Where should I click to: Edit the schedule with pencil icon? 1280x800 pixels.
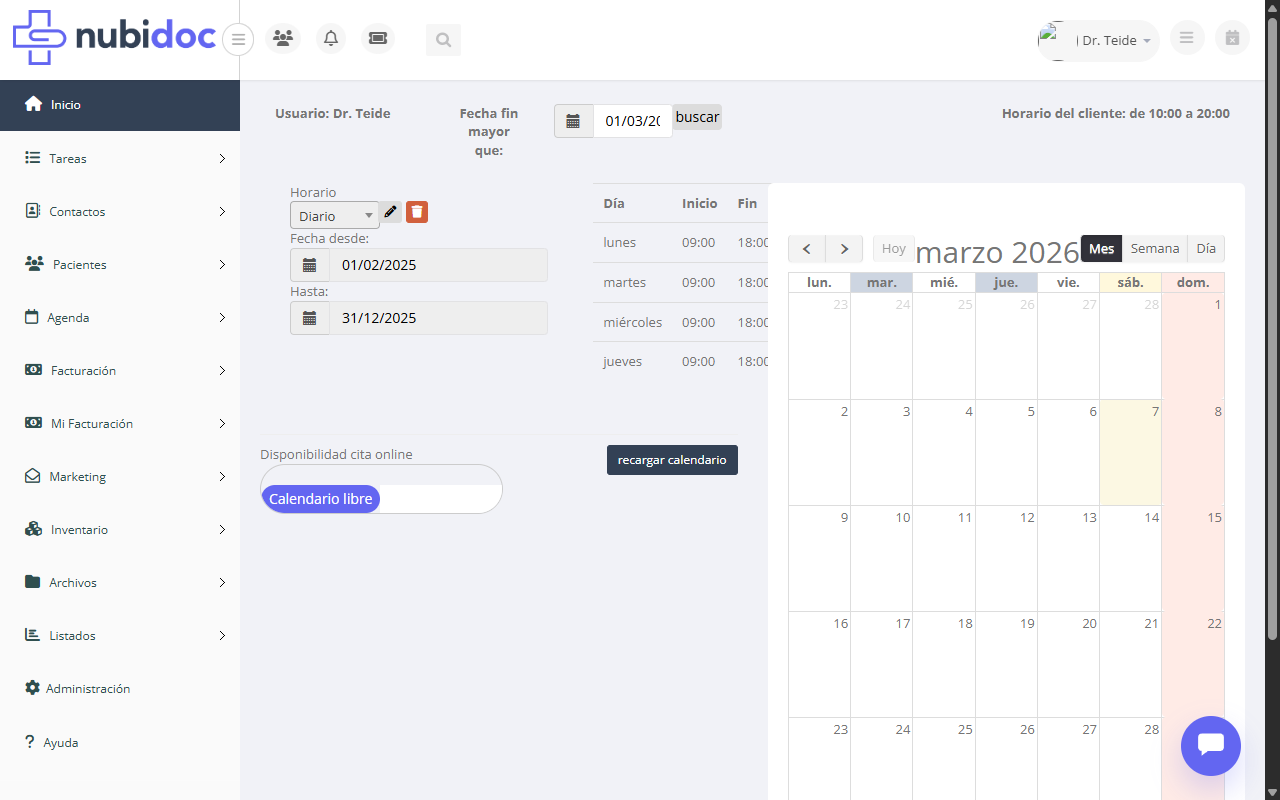(391, 212)
